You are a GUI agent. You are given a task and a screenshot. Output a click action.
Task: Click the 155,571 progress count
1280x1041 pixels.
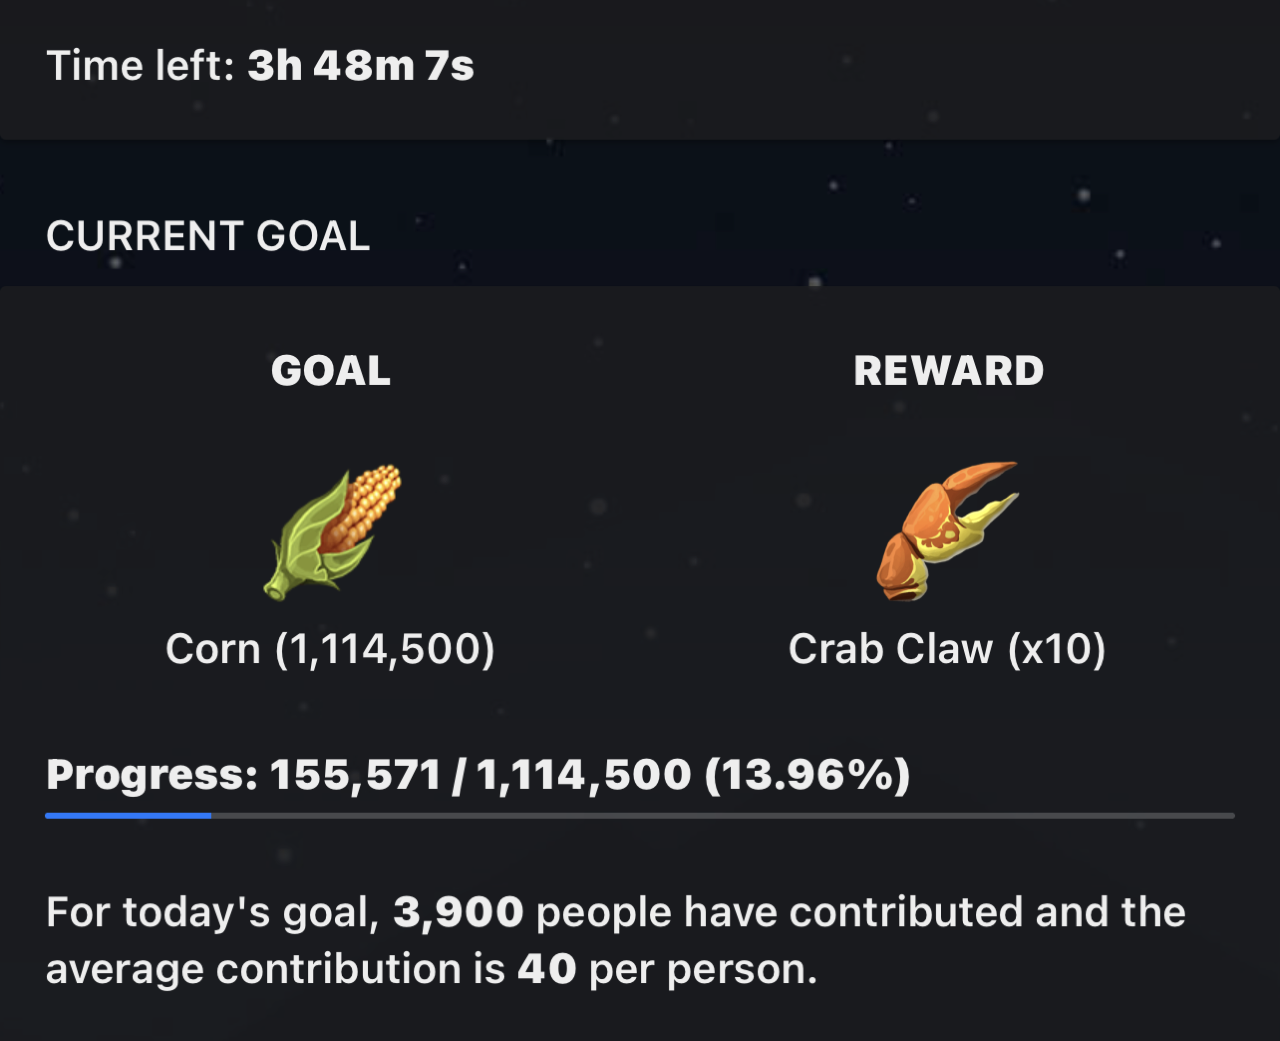(x=355, y=775)
